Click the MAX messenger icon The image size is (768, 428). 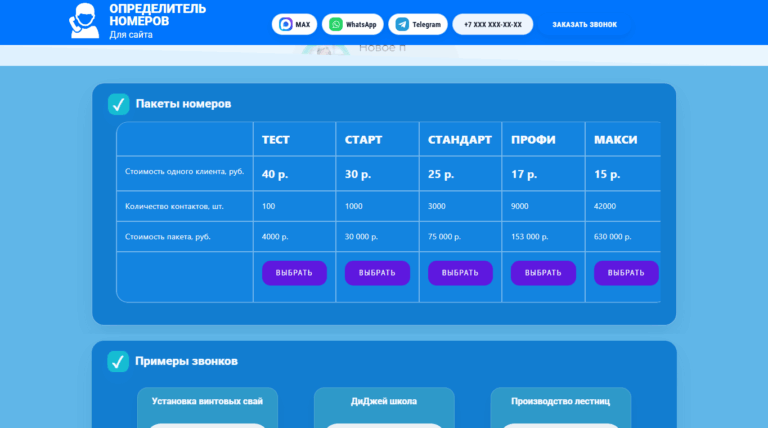[x=286, y=24]
